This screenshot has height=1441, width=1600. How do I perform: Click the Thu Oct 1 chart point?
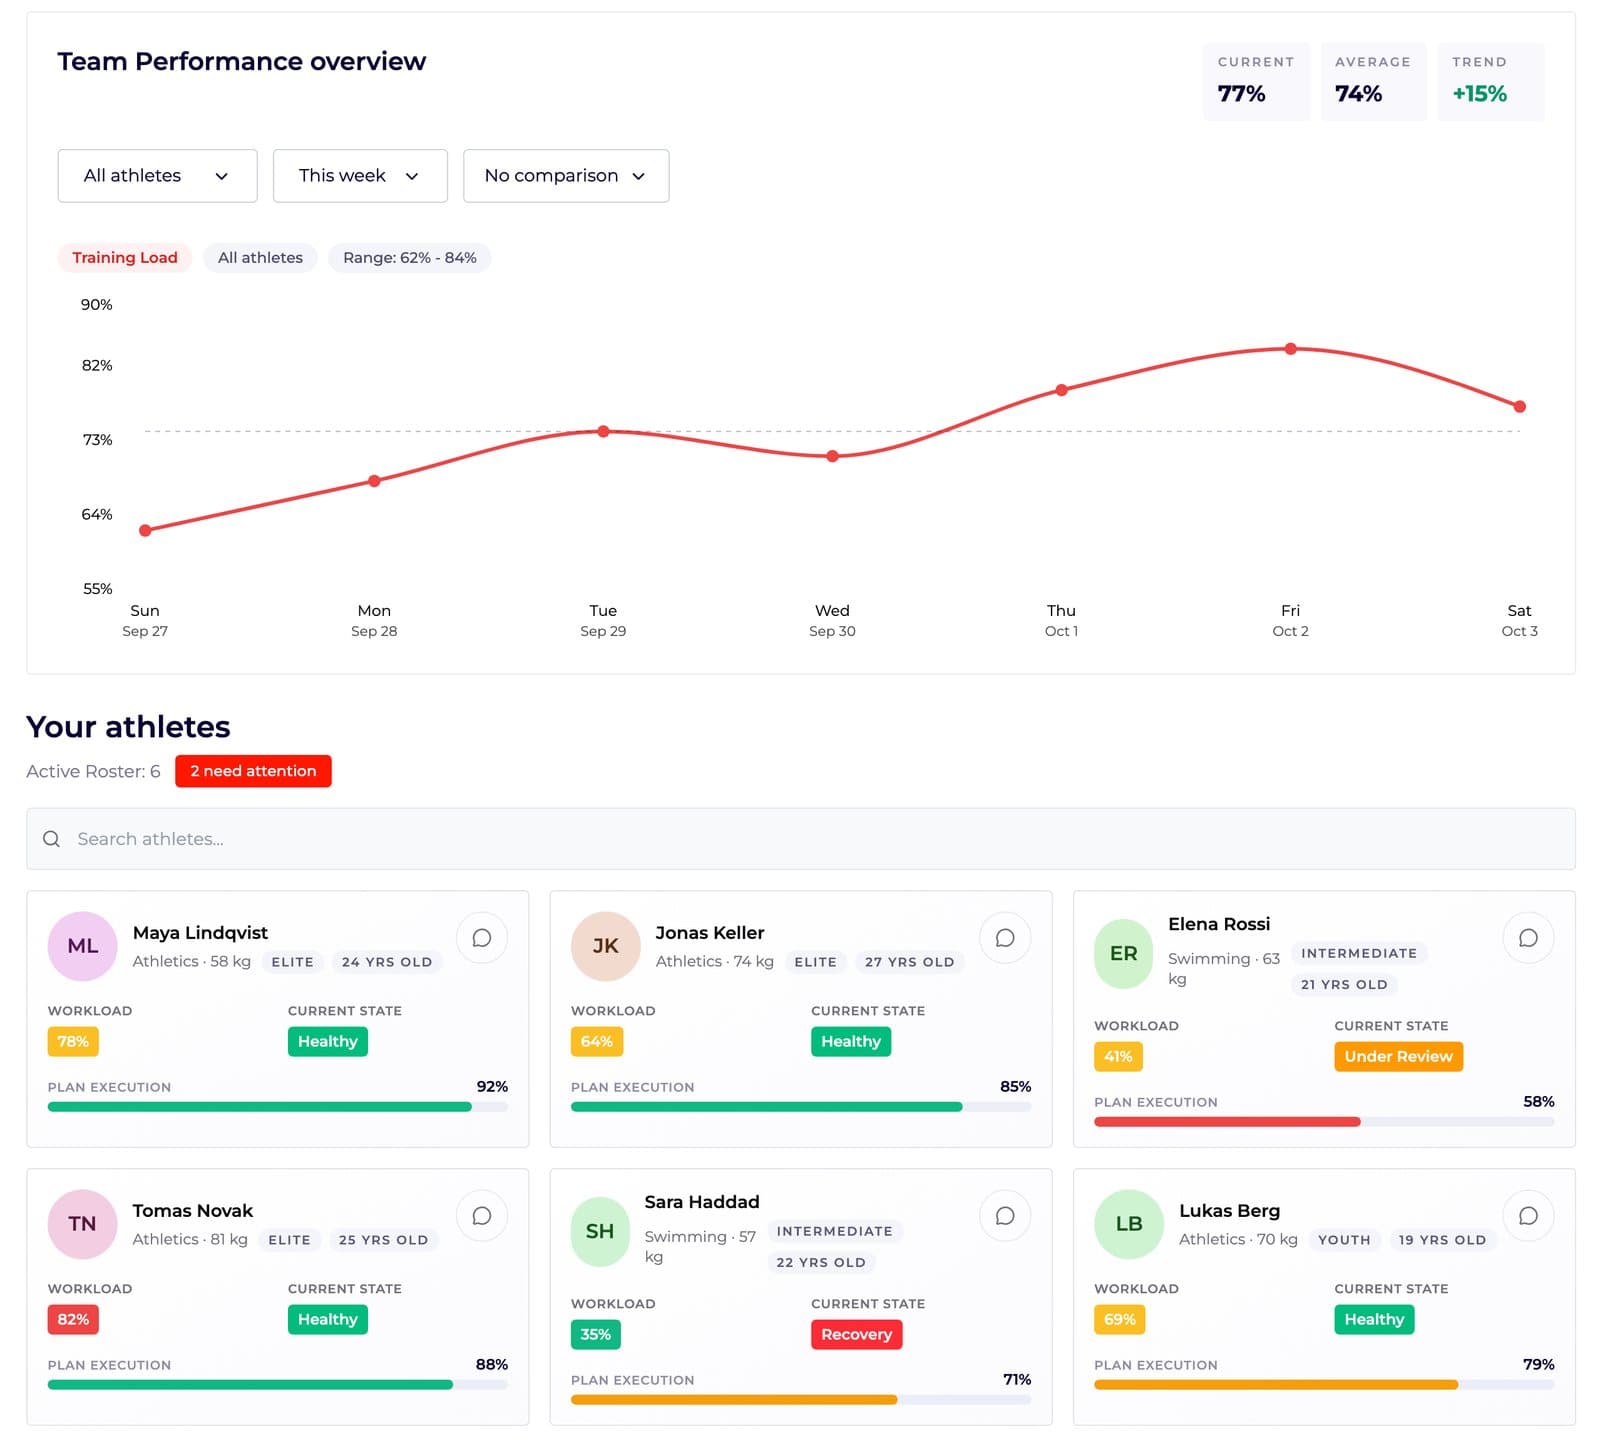point(1062,390)
